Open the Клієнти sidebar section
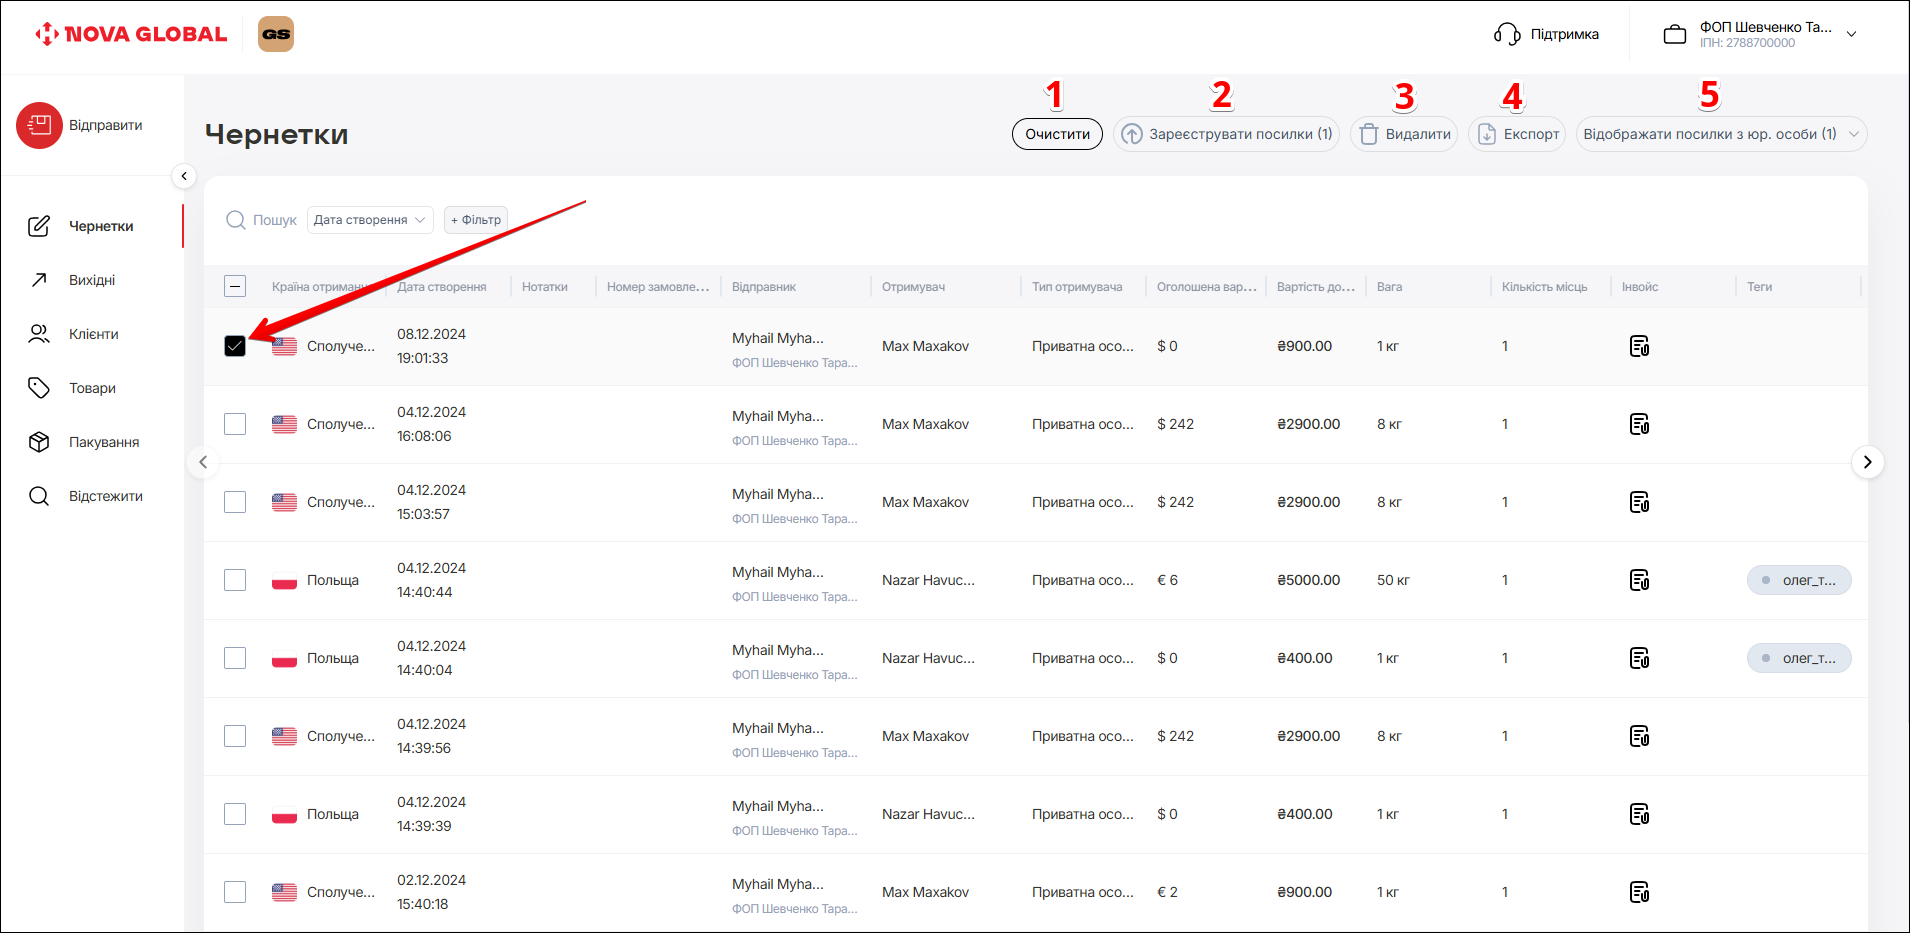1910x933 pixels. 93,334
